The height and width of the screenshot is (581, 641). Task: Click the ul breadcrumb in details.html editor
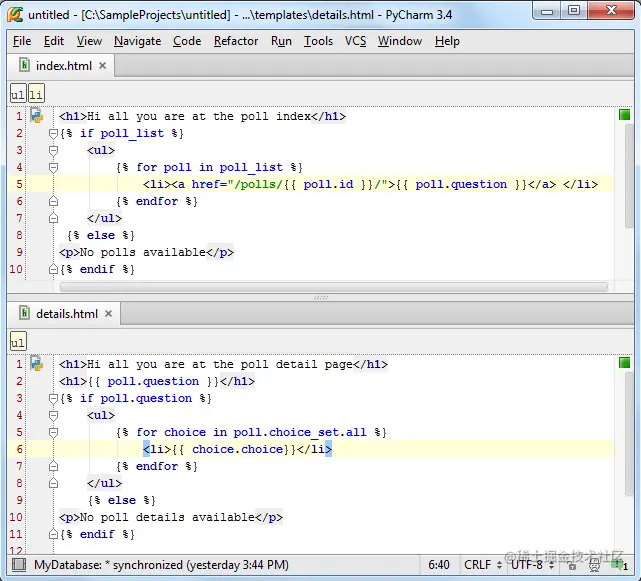point(18,342)
